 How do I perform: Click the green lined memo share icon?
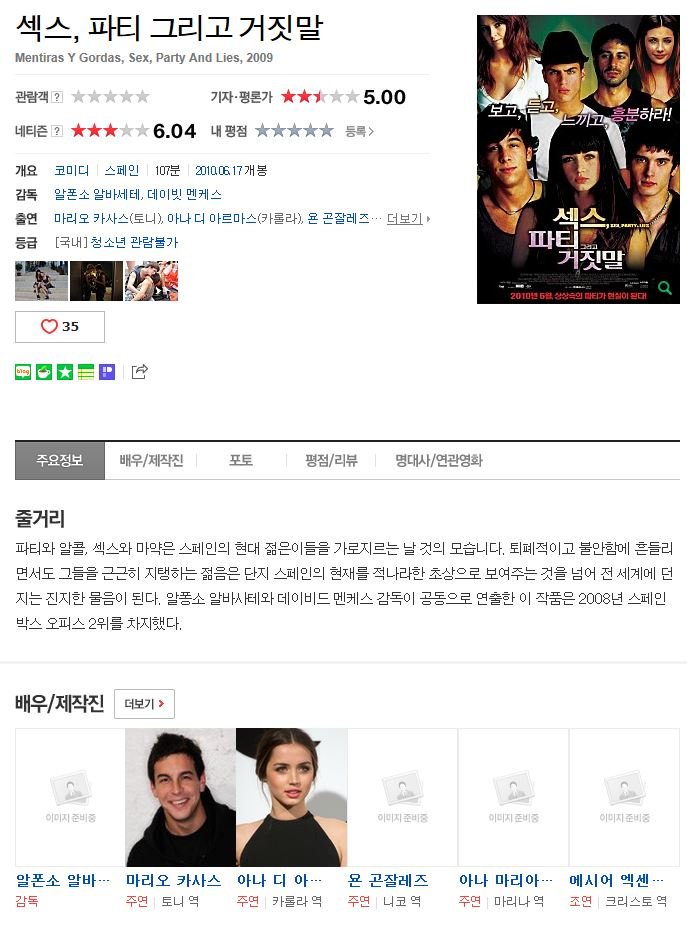coord(86,372)
